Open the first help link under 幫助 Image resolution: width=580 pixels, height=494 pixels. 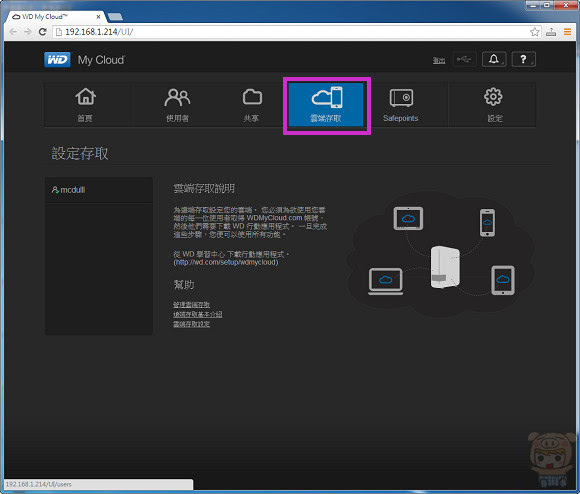click(192, 304)
